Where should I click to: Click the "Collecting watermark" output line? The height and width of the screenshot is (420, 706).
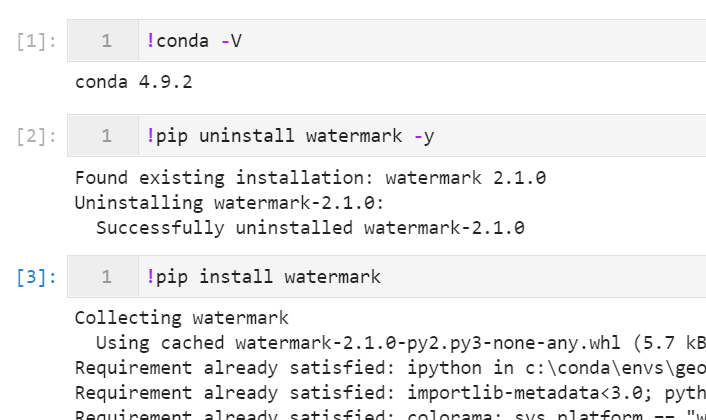point(181,318)
